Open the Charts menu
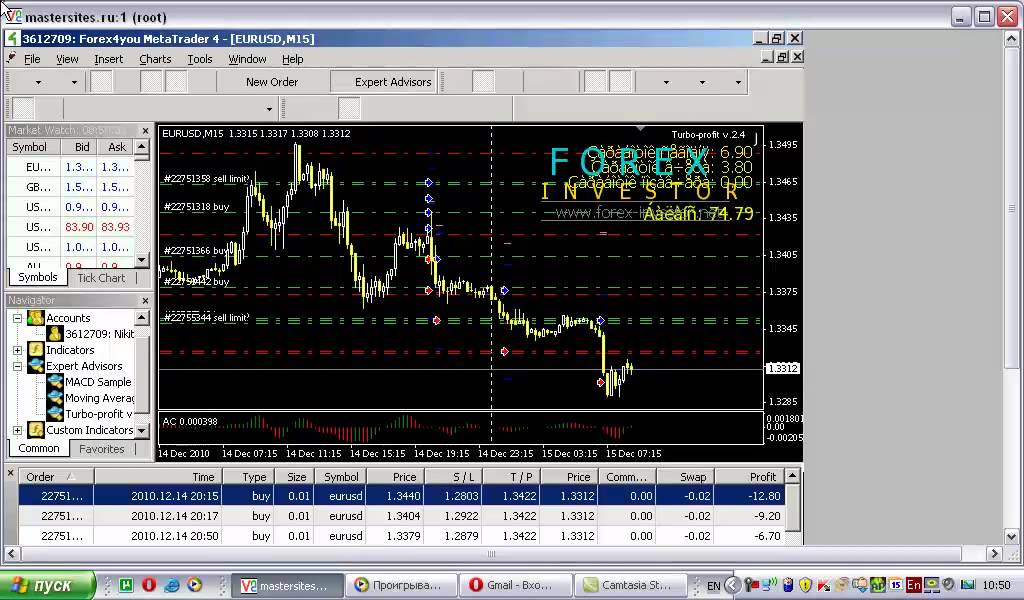 (x=155, y=59)
